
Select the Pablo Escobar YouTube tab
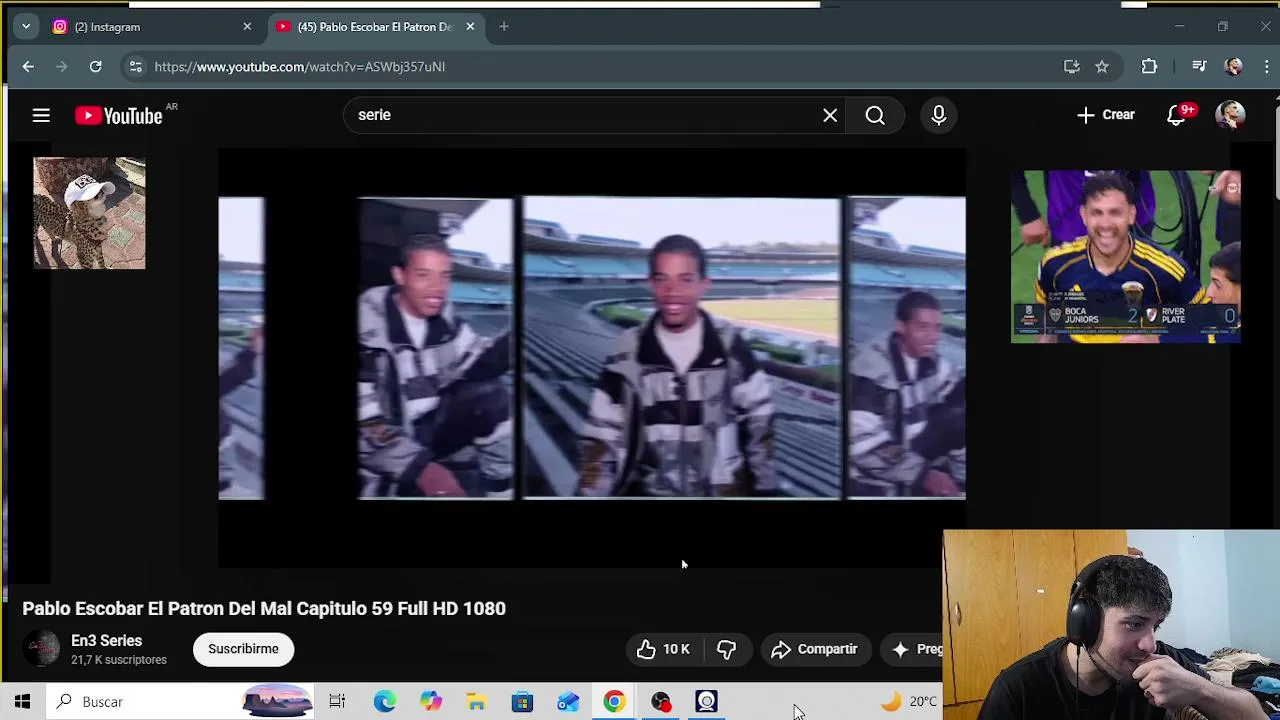377,27
